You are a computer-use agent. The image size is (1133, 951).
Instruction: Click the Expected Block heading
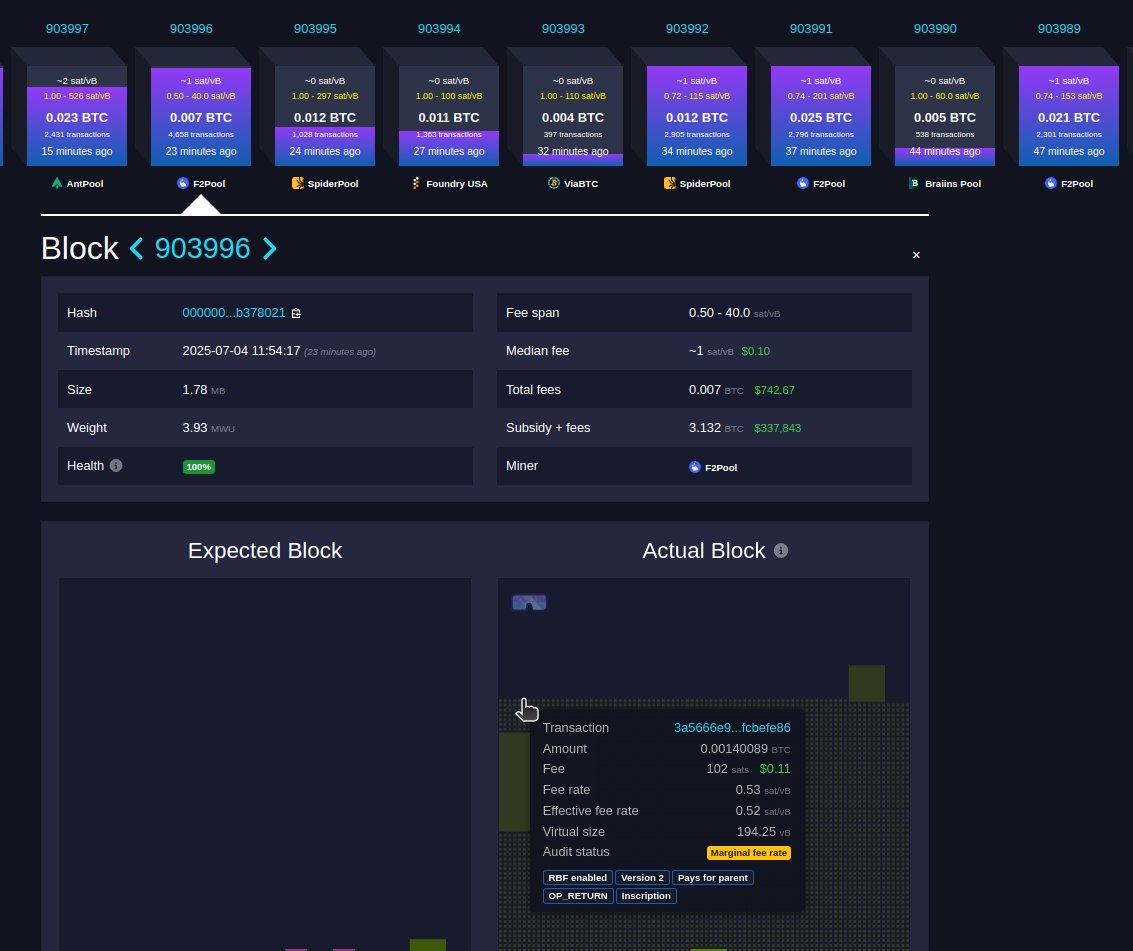coord(265,551)
